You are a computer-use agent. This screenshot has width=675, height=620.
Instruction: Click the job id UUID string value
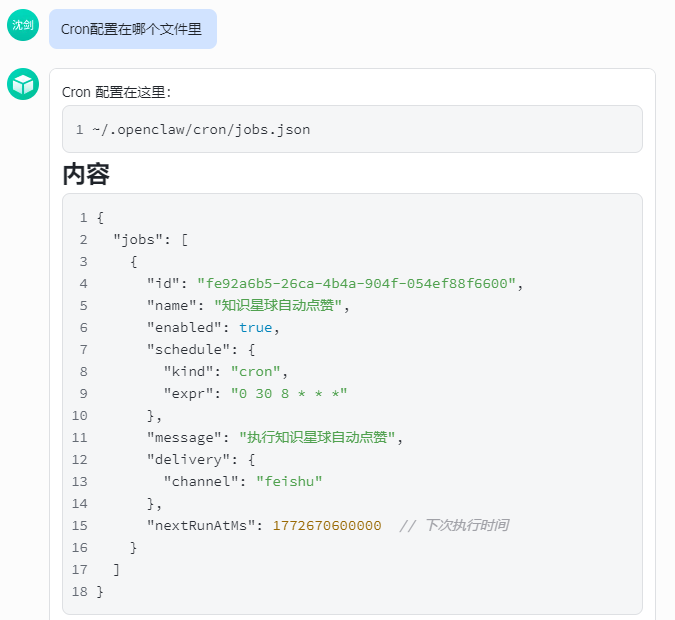pos(356,283)
